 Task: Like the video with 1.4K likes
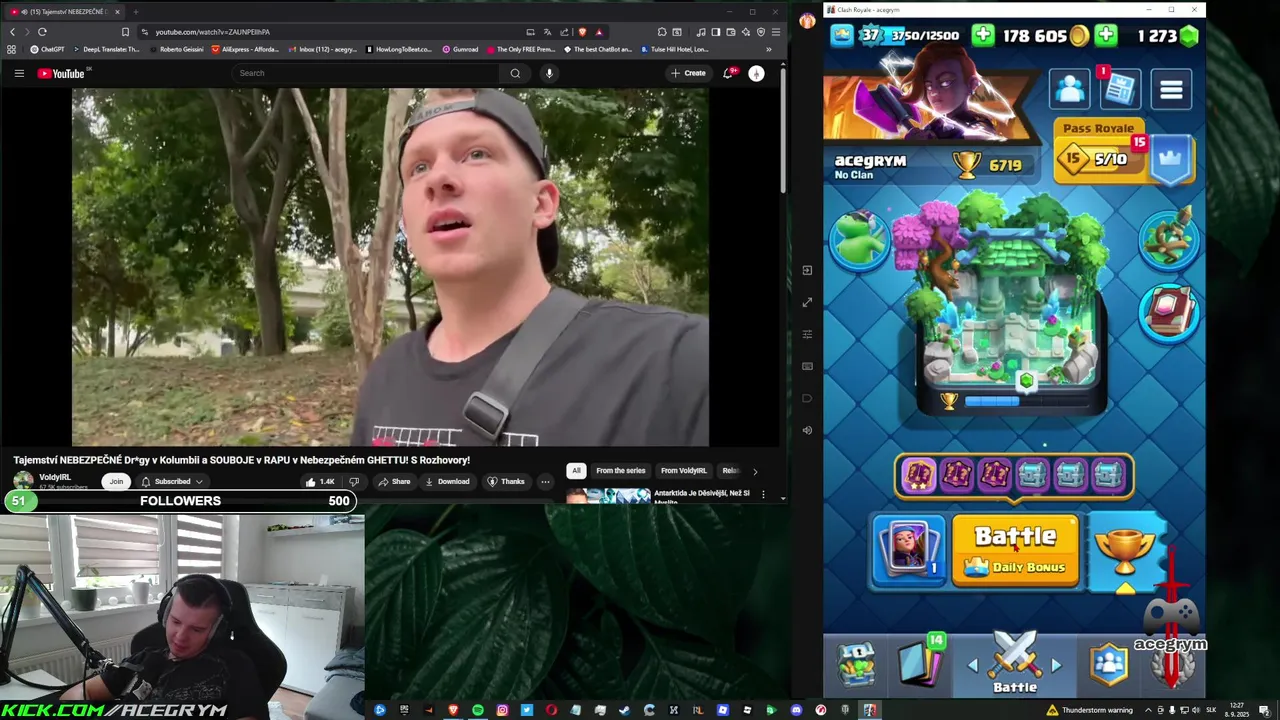tap(322, 482)
